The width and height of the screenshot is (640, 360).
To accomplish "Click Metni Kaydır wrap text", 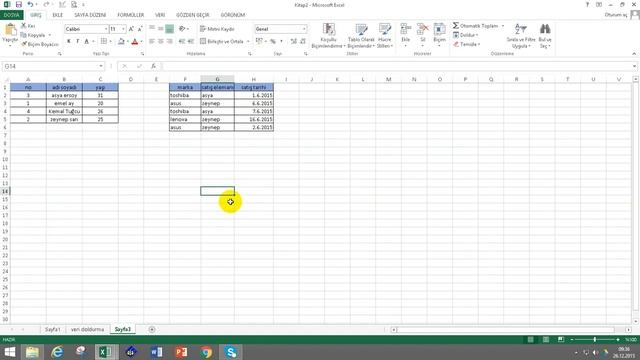I will point(217,29).
